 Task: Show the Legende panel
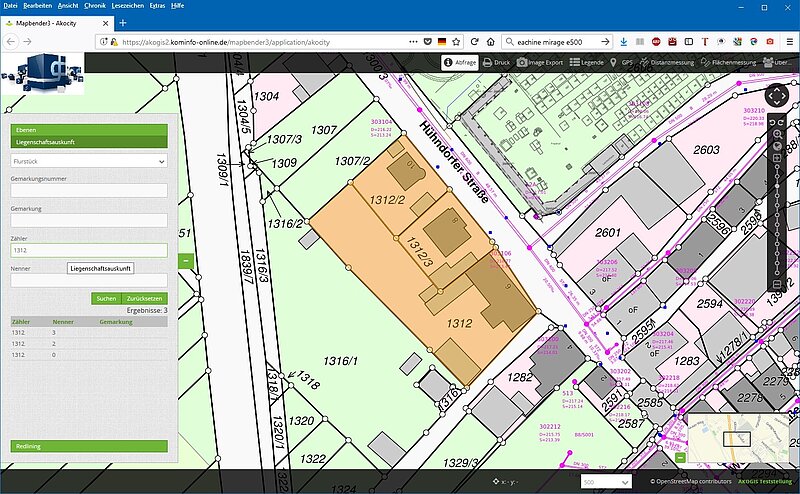587,62
